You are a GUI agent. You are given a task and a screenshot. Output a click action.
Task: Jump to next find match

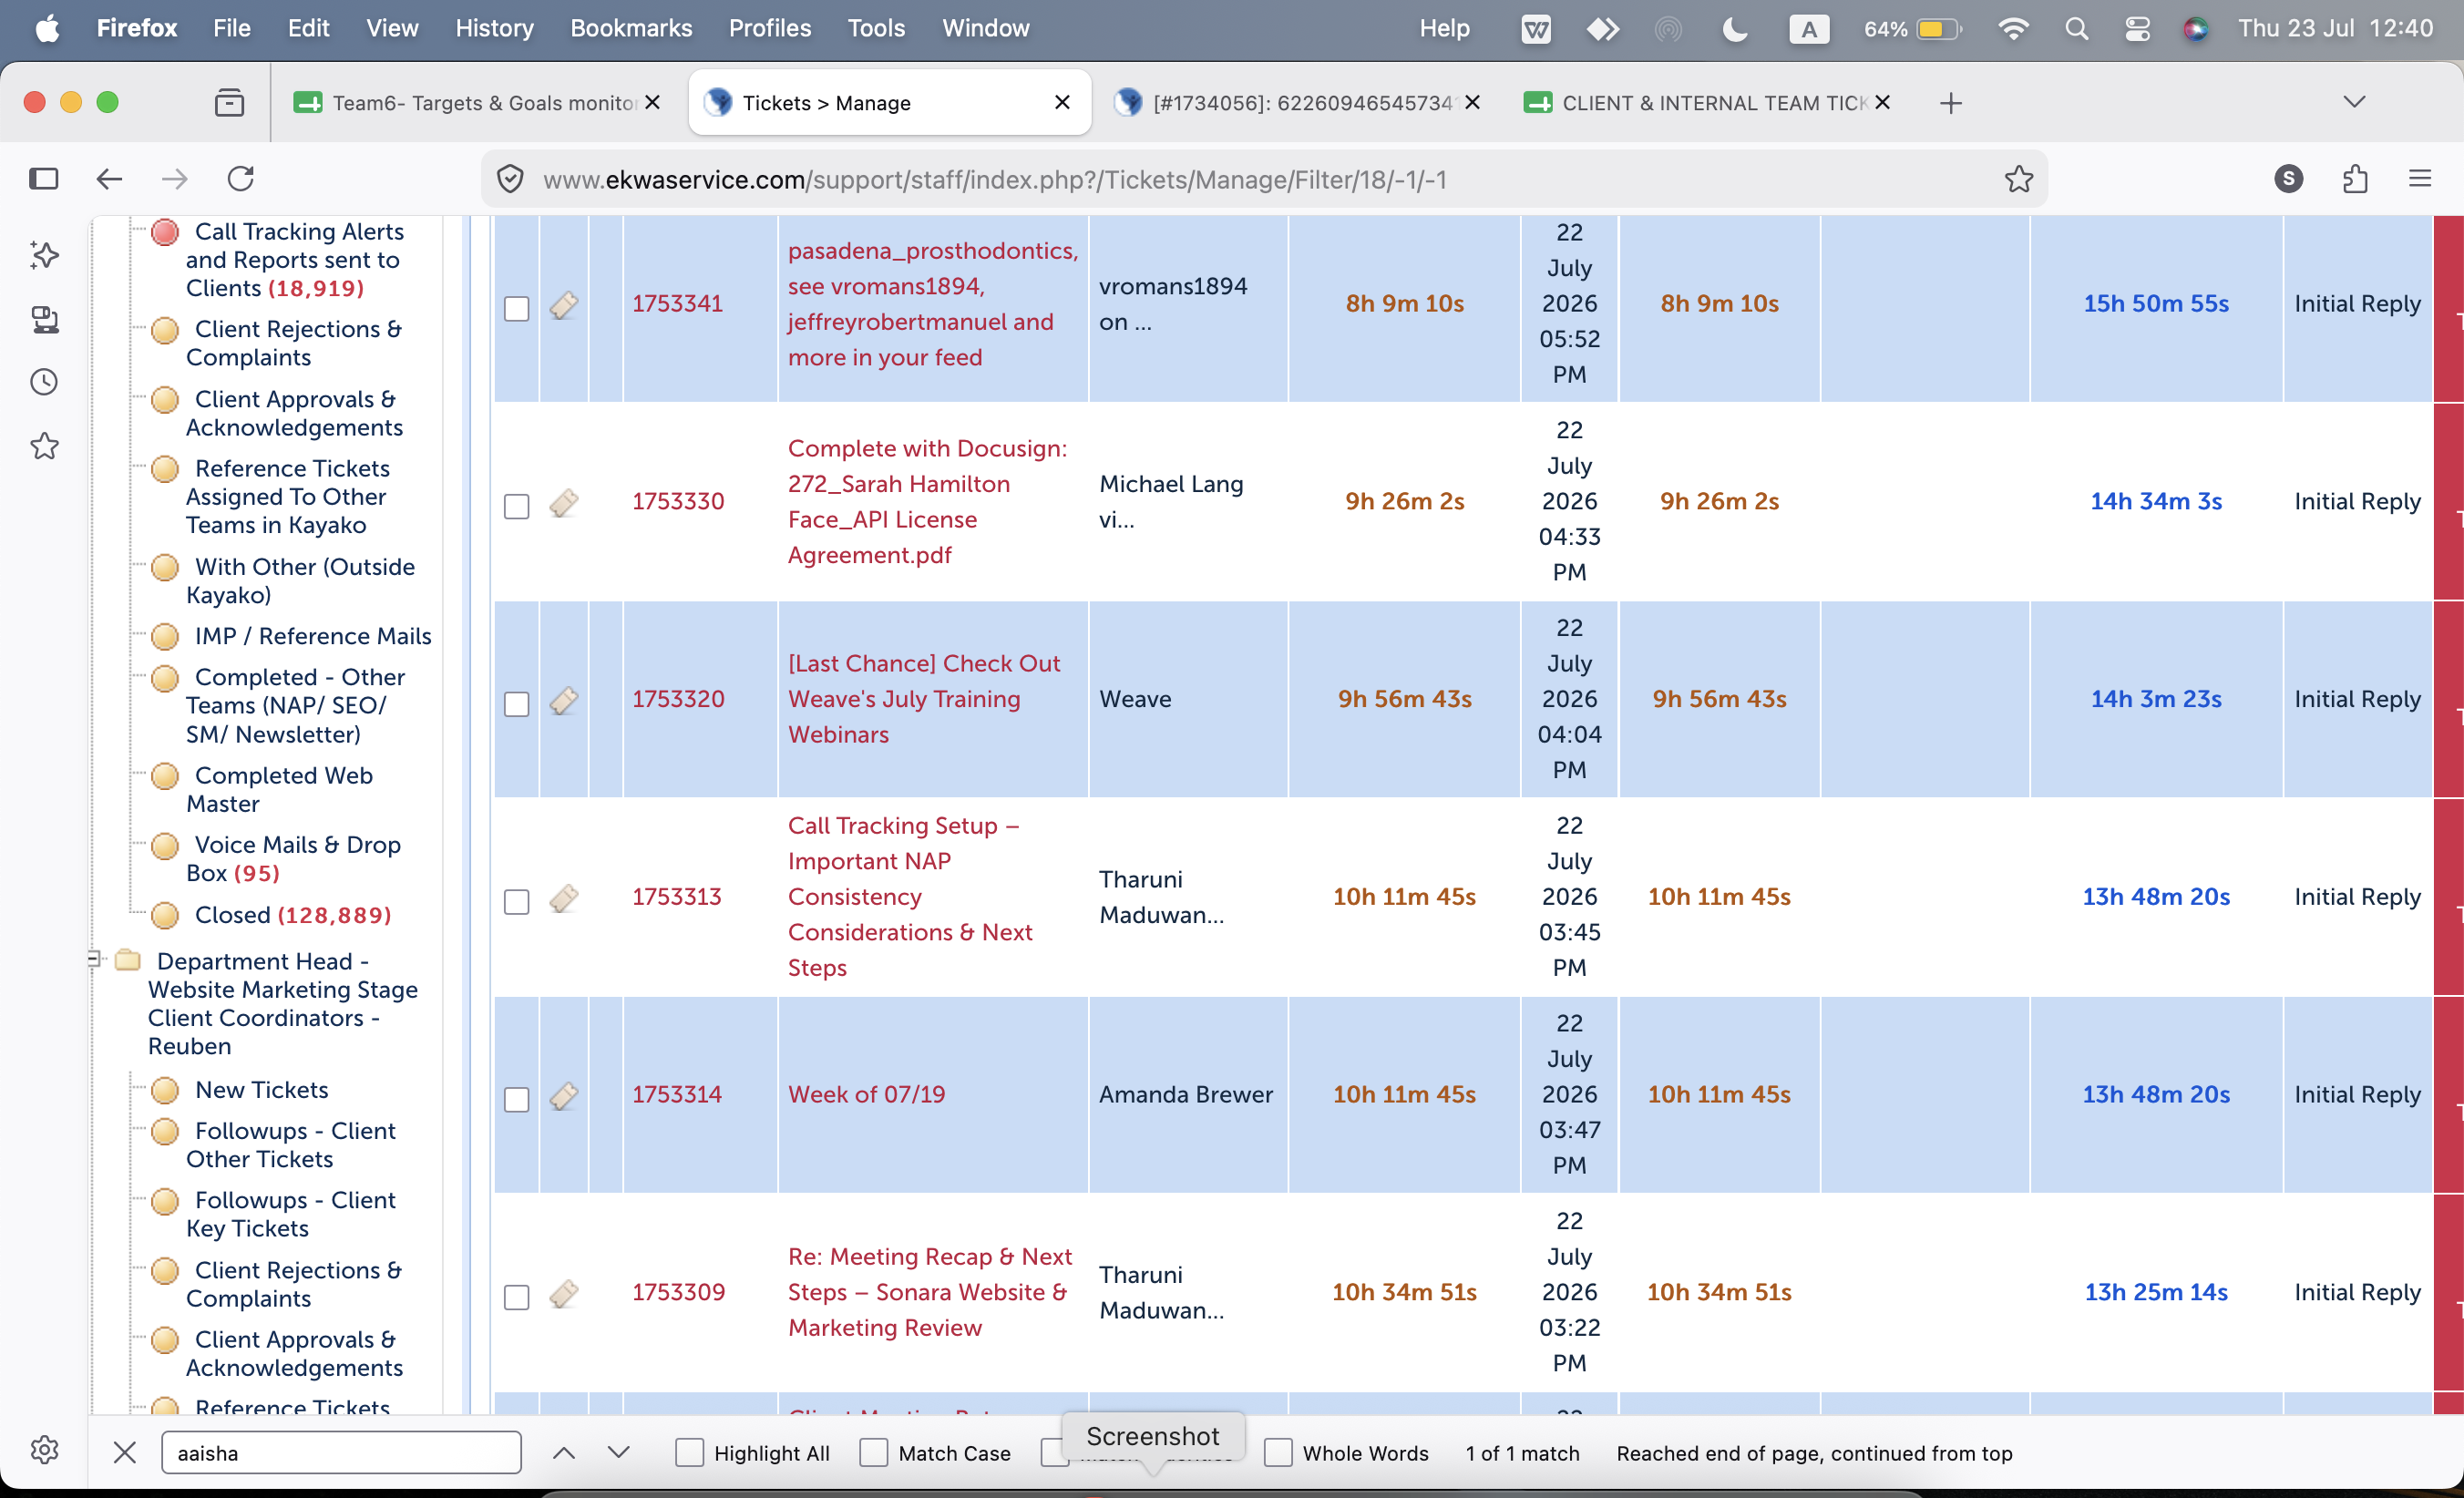619,1452
